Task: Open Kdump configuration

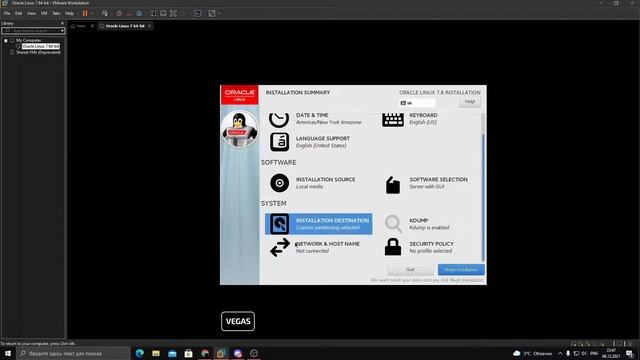Action: (416, 224)
